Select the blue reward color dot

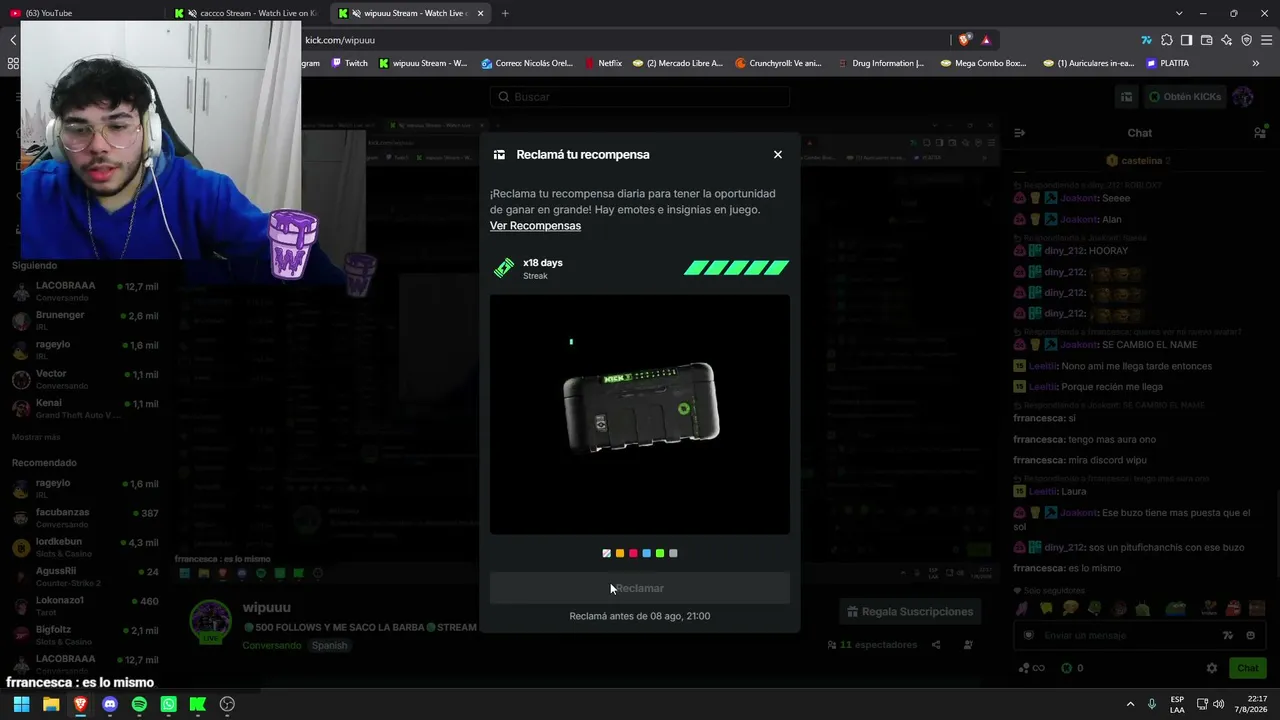coord(646,553)
